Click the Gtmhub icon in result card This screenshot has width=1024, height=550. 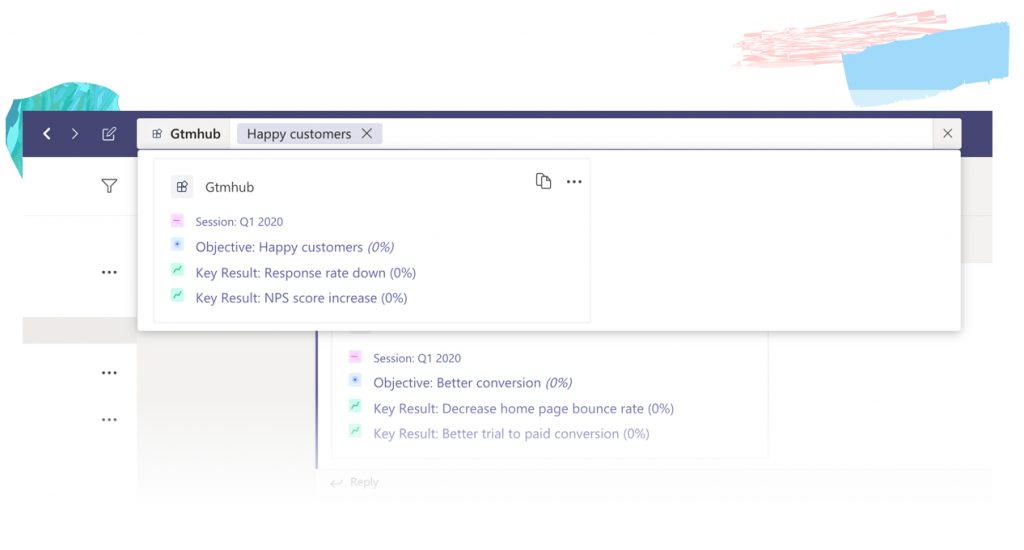coord(182,187)
